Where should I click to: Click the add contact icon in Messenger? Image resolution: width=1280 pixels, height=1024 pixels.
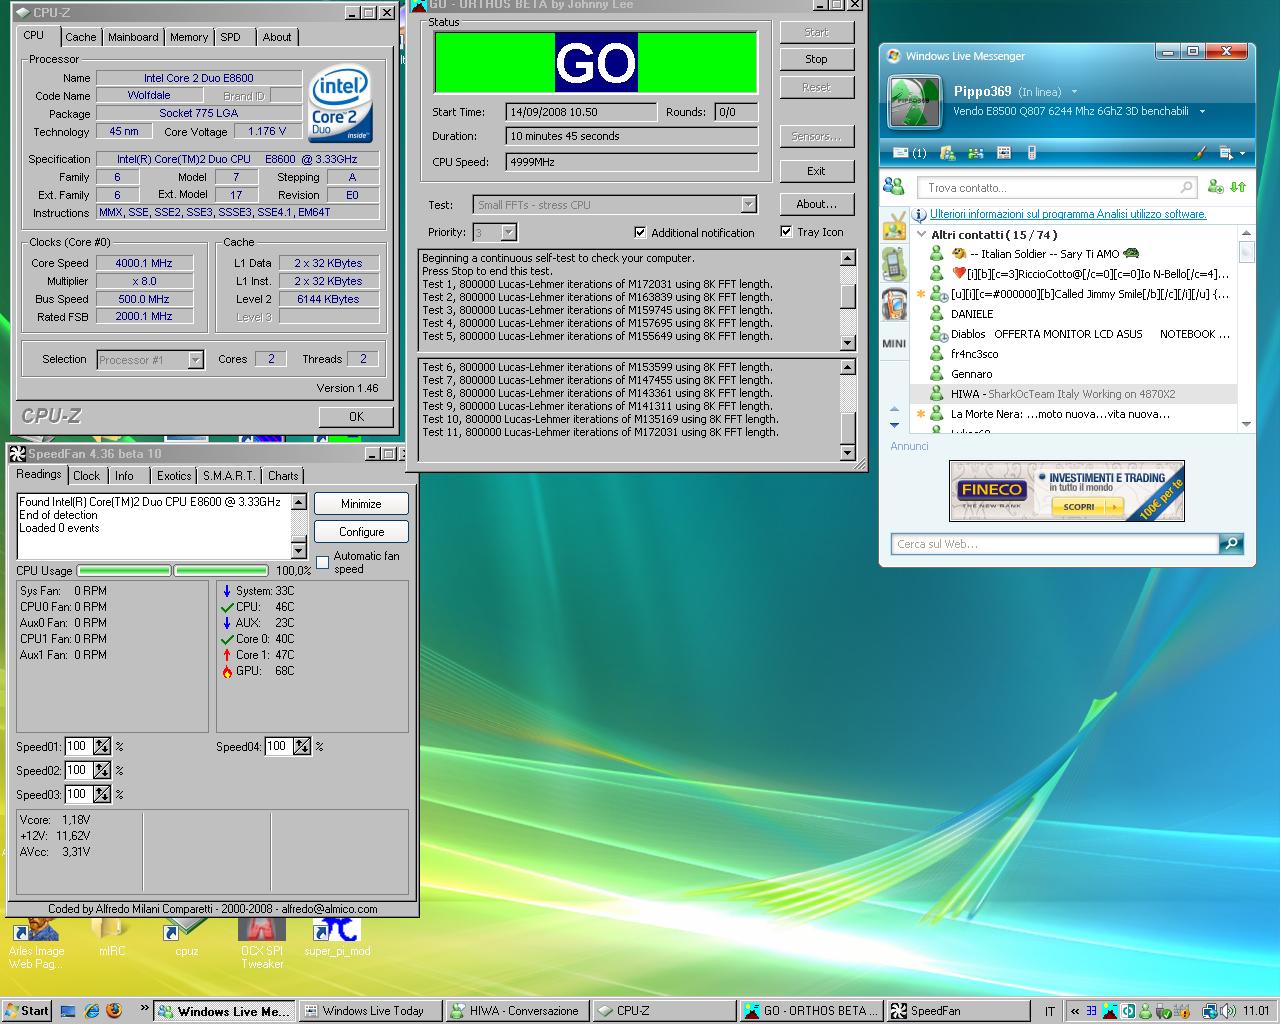1215,186
